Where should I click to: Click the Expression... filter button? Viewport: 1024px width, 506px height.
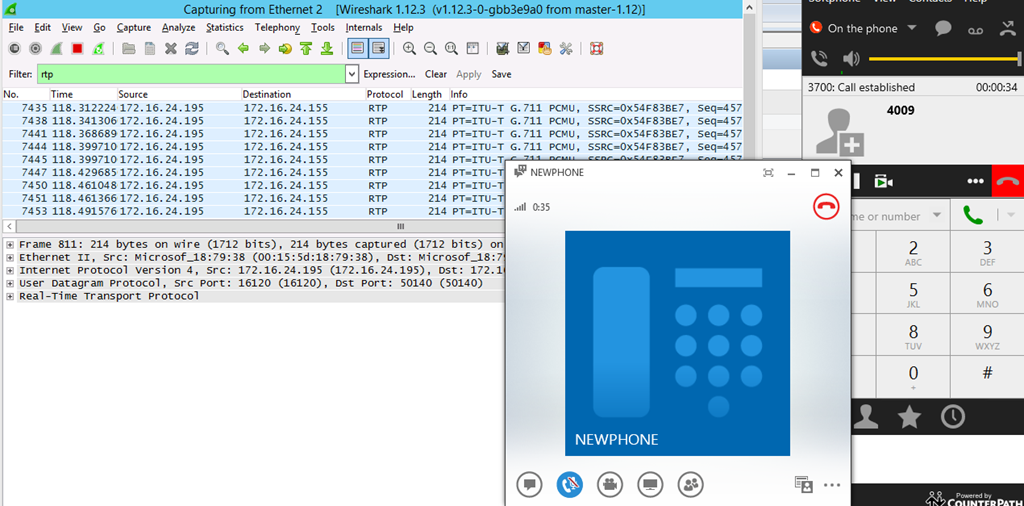pyautogui.click(x=389, y=74)
